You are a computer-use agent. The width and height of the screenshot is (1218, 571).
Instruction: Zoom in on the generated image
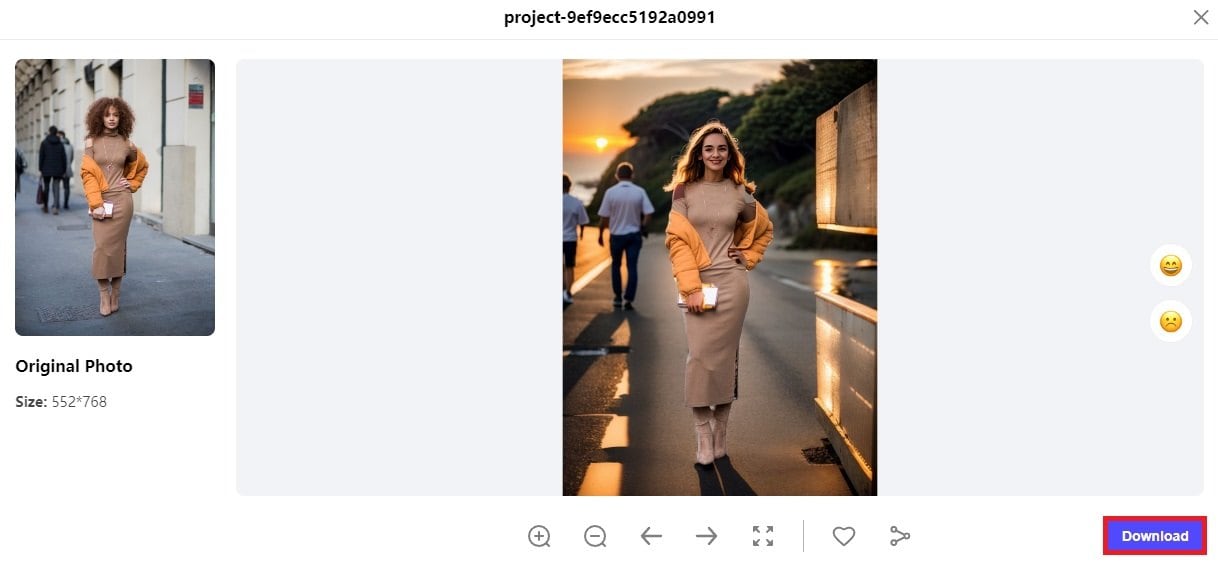(539, 536)
